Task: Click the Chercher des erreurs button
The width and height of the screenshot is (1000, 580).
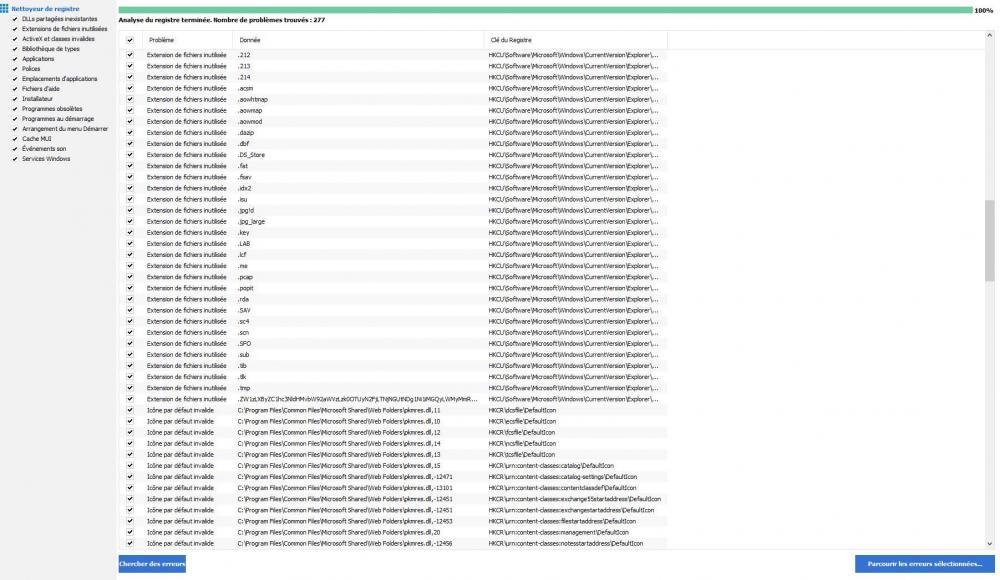Action: tap(151, 564)
